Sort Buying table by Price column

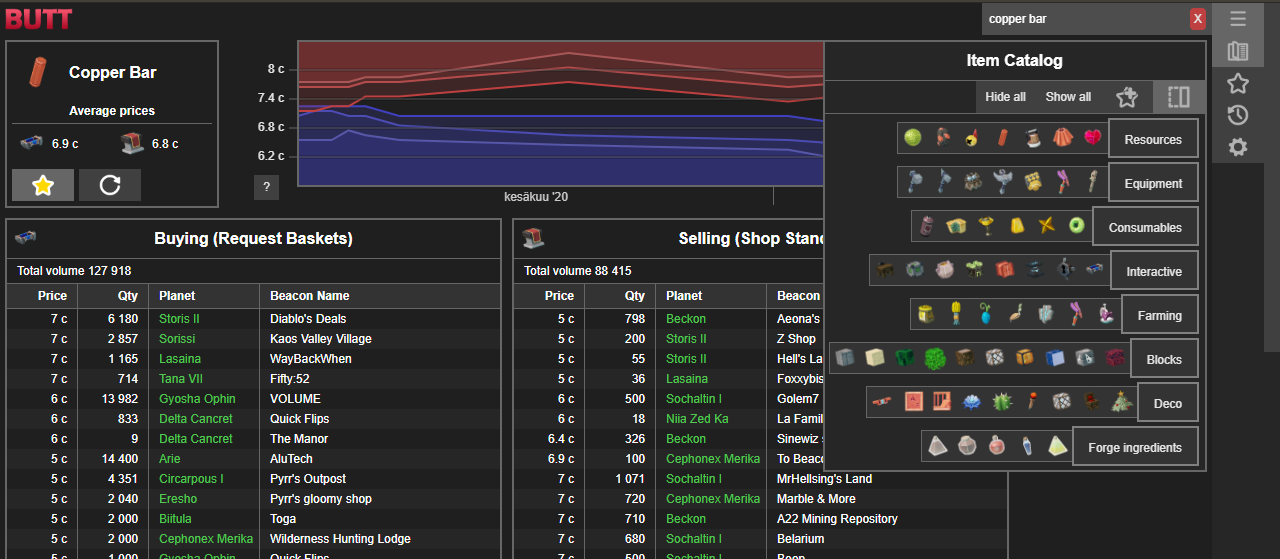43,296
